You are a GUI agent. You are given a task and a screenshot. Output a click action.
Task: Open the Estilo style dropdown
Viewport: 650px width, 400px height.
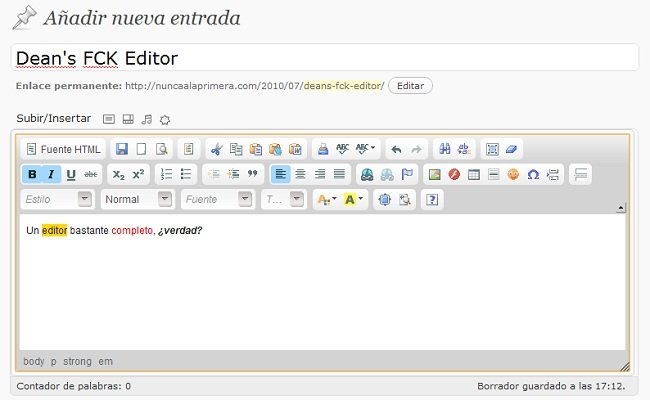57,199
